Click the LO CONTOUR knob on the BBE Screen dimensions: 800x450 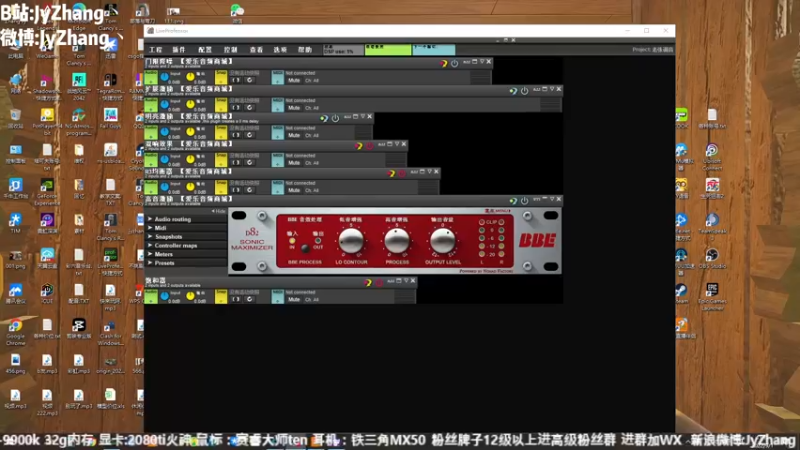[351, 240]
